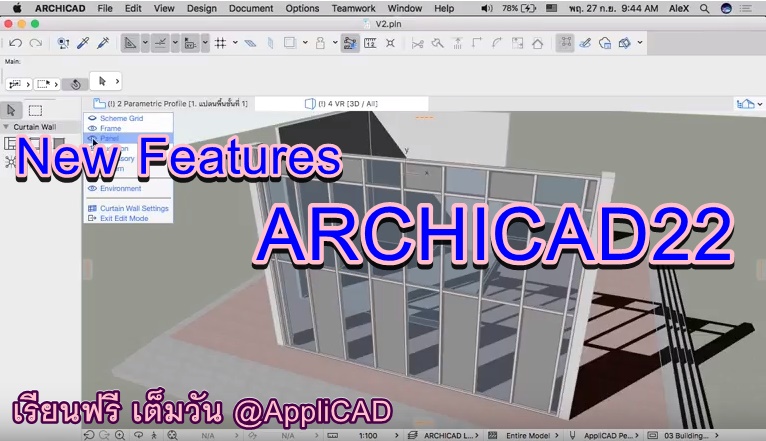The image size is (766, 441).
Task: Open the Guide Lines dropdown arrow
Action: tap(145, 43)
